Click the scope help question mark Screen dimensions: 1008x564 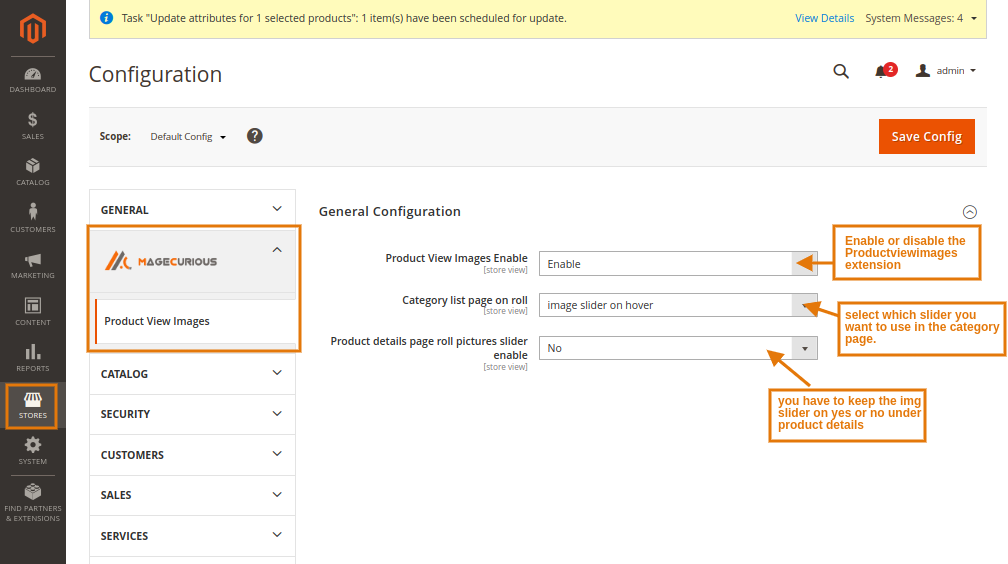tap(255, 136)
